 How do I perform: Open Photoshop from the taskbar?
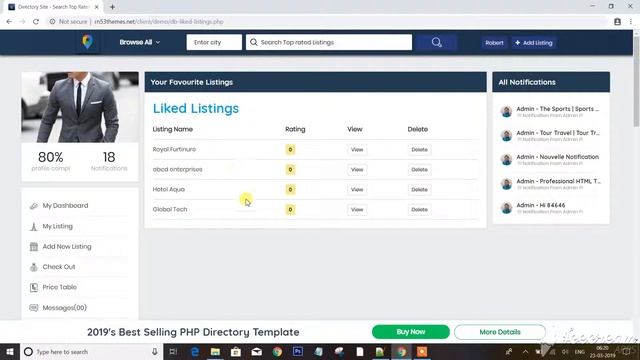[298, 351]
